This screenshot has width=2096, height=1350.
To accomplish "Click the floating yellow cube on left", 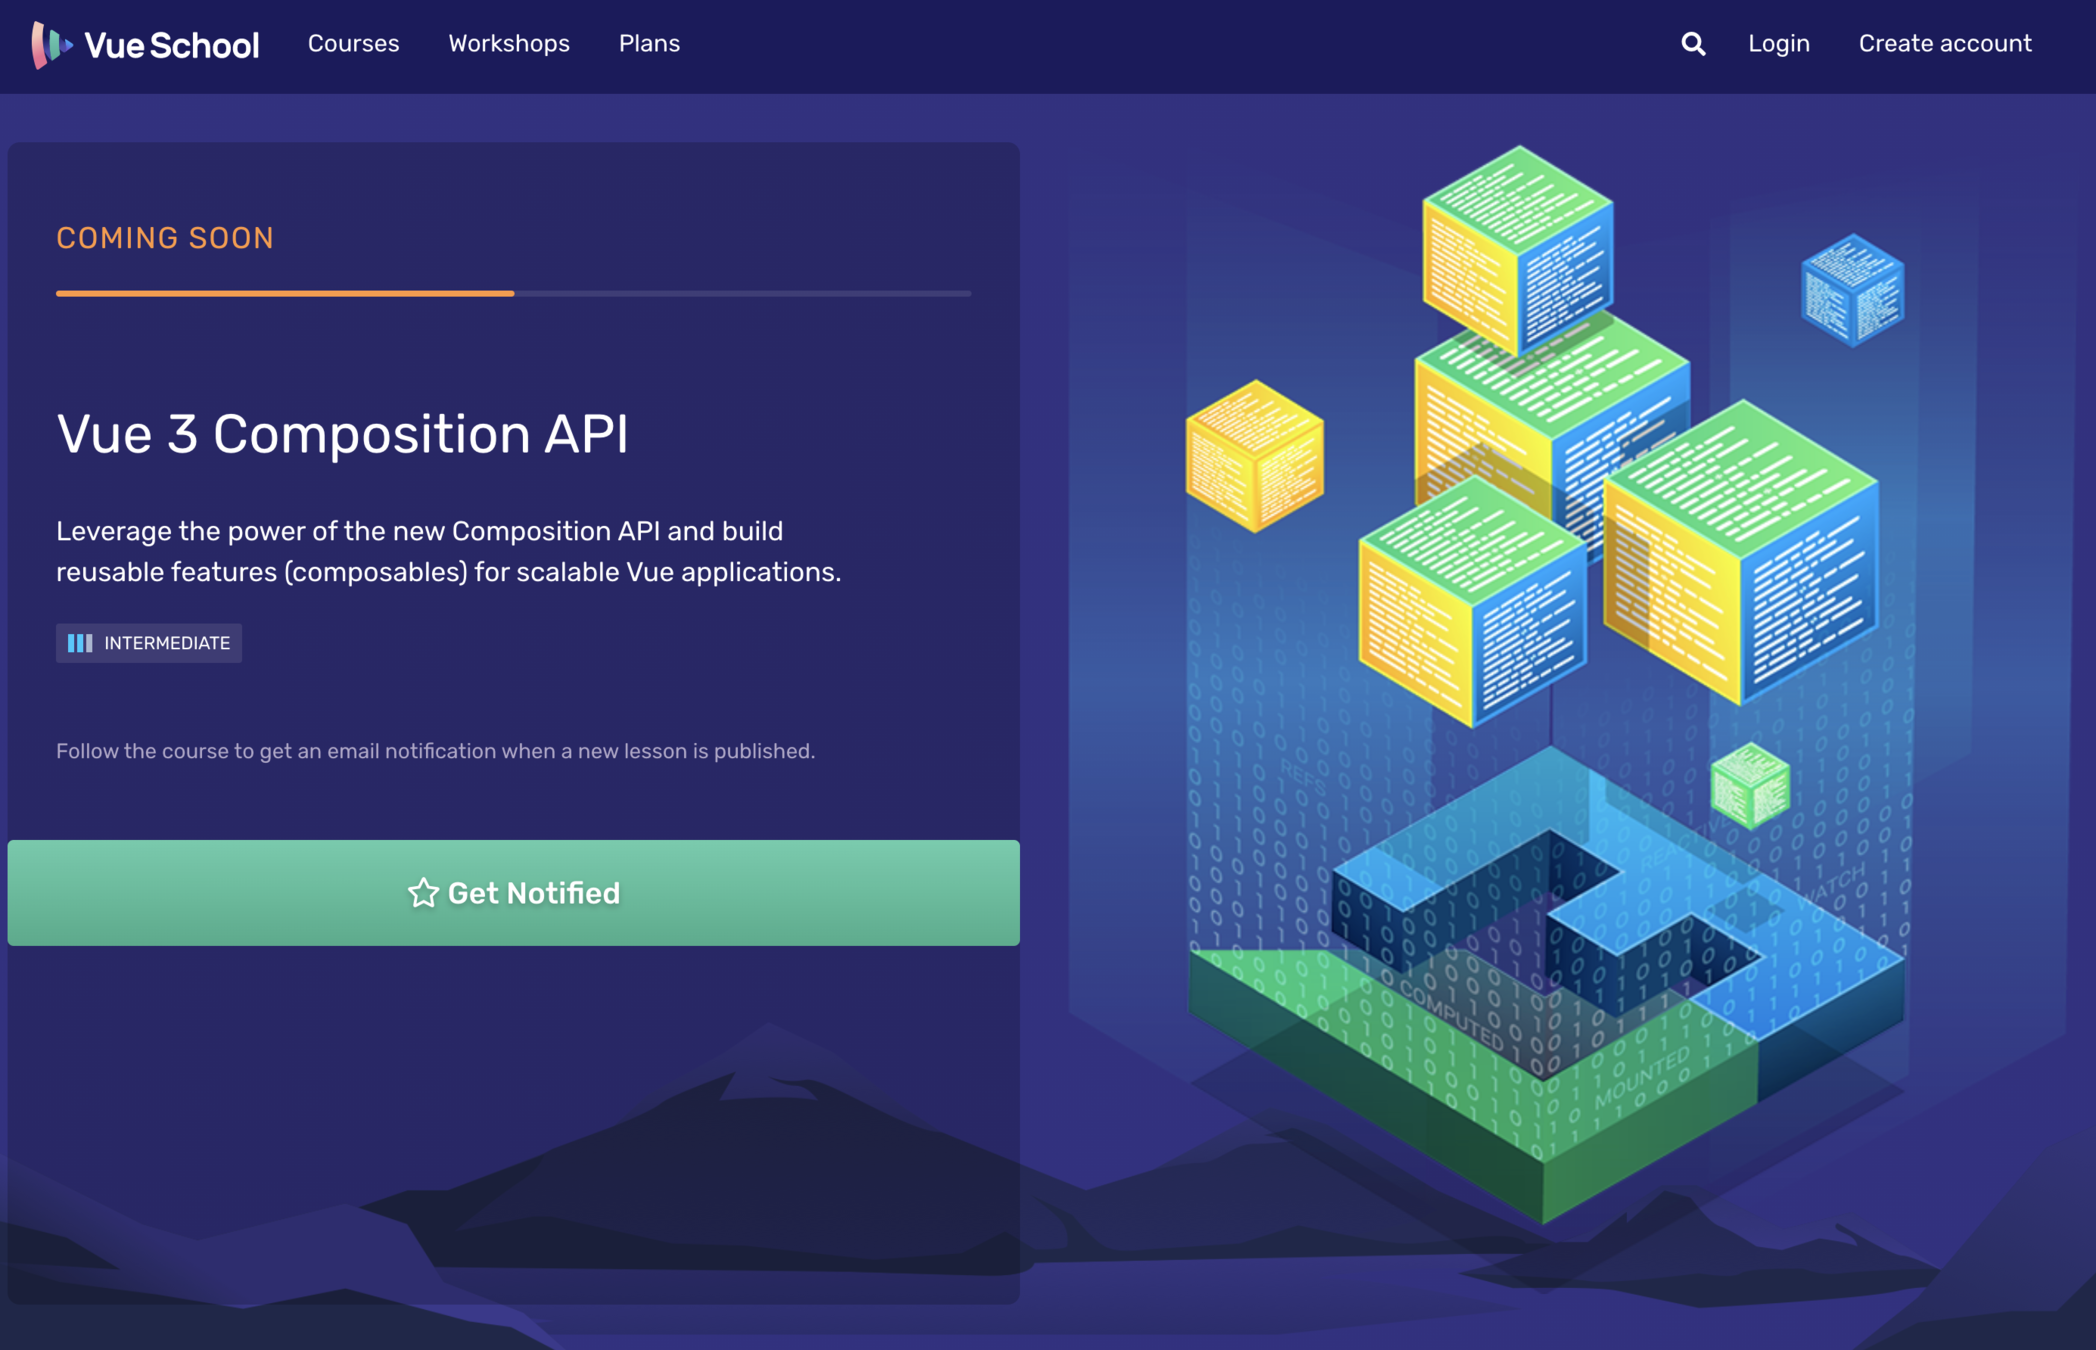I will point(1254,456).
